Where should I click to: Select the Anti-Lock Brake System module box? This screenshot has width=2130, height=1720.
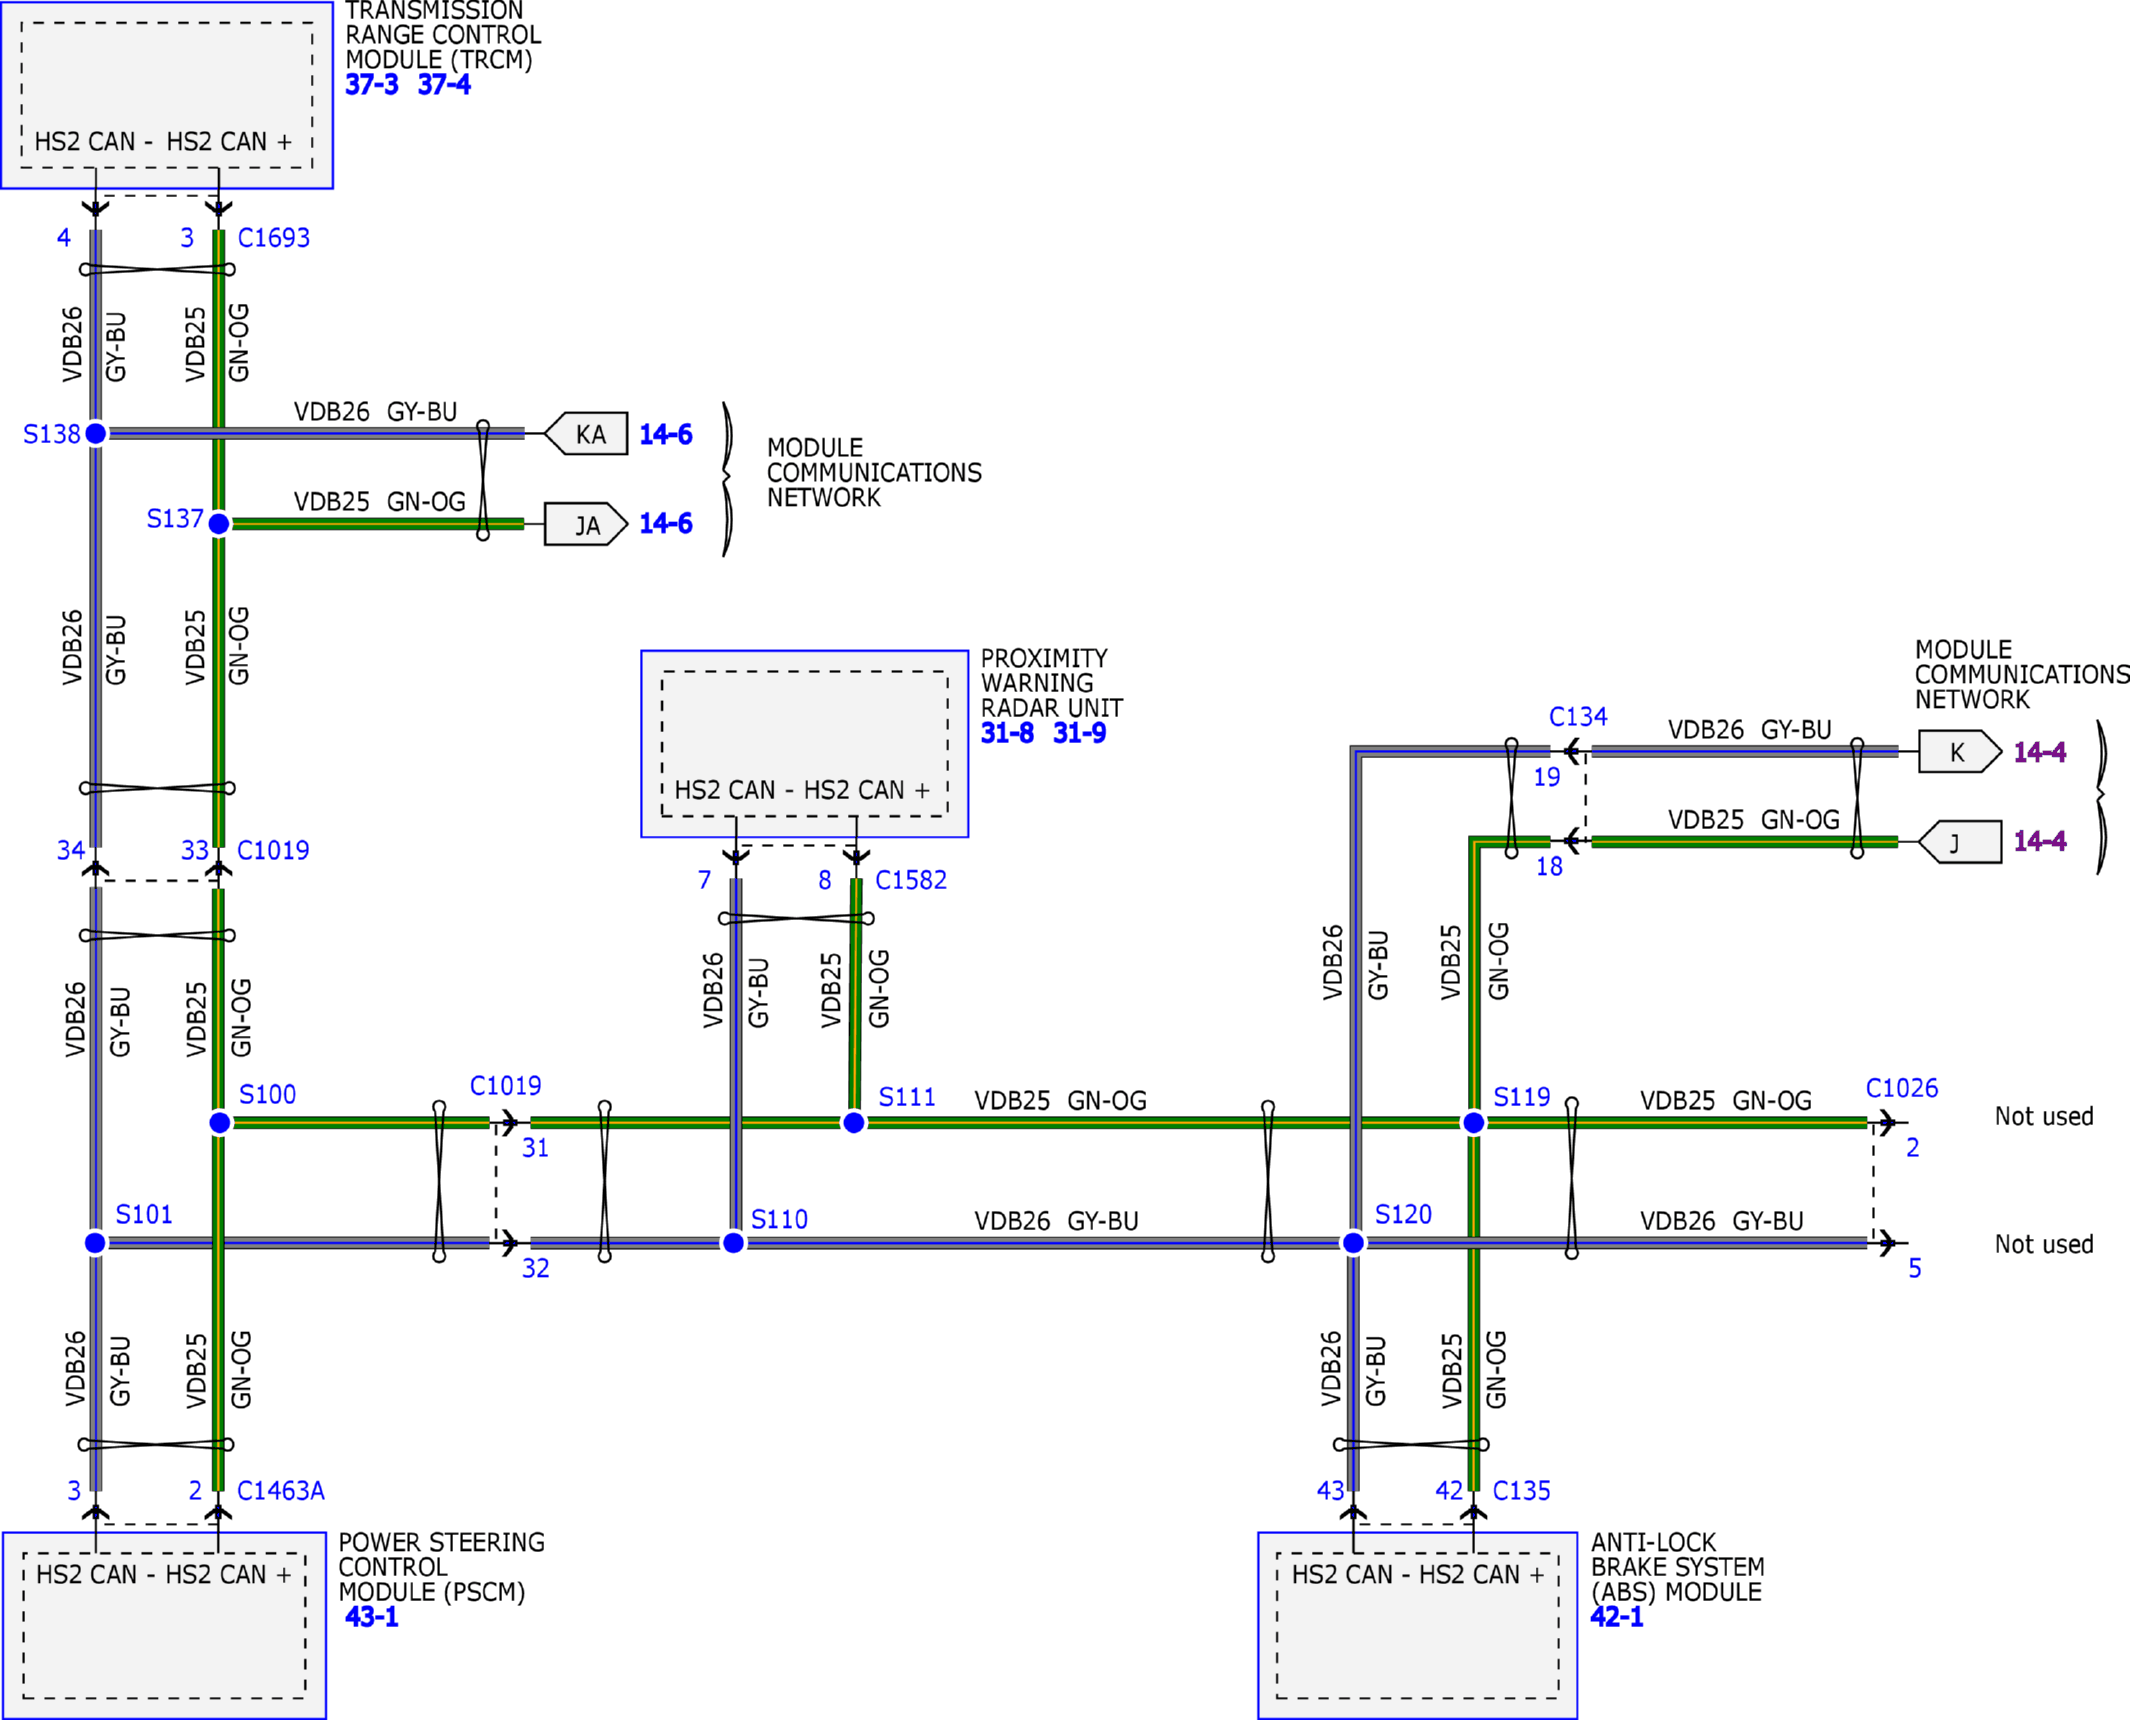point(1418,1626)
